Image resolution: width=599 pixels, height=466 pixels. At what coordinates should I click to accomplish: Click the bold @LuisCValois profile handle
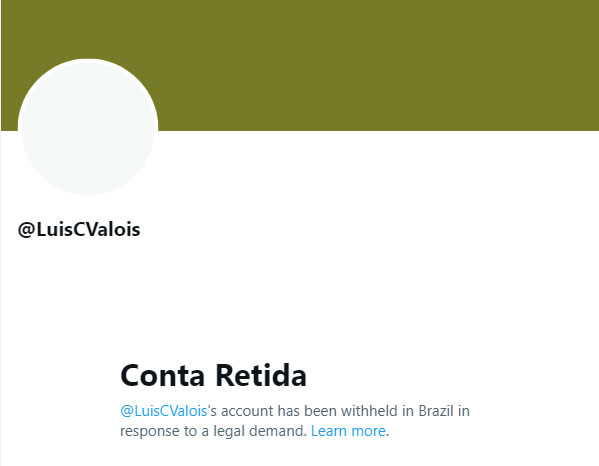(79, 230)
